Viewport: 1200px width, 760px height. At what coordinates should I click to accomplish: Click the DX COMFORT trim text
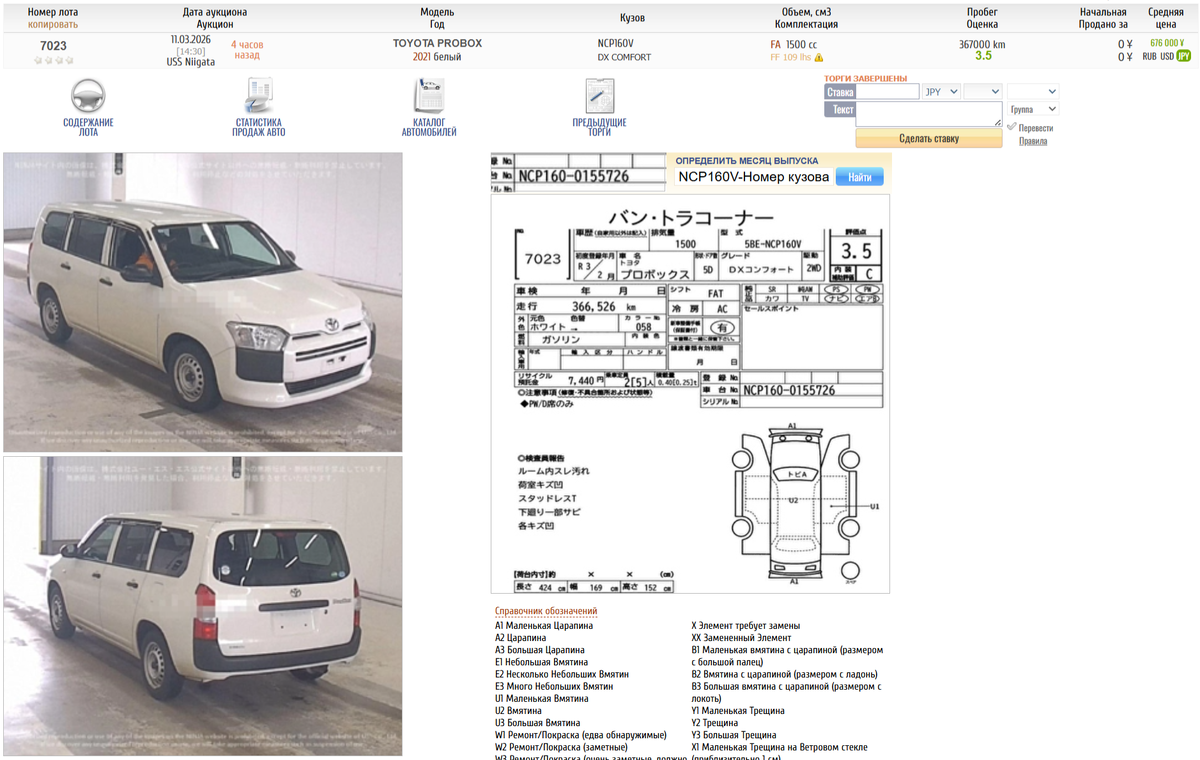tap(624, 57)
